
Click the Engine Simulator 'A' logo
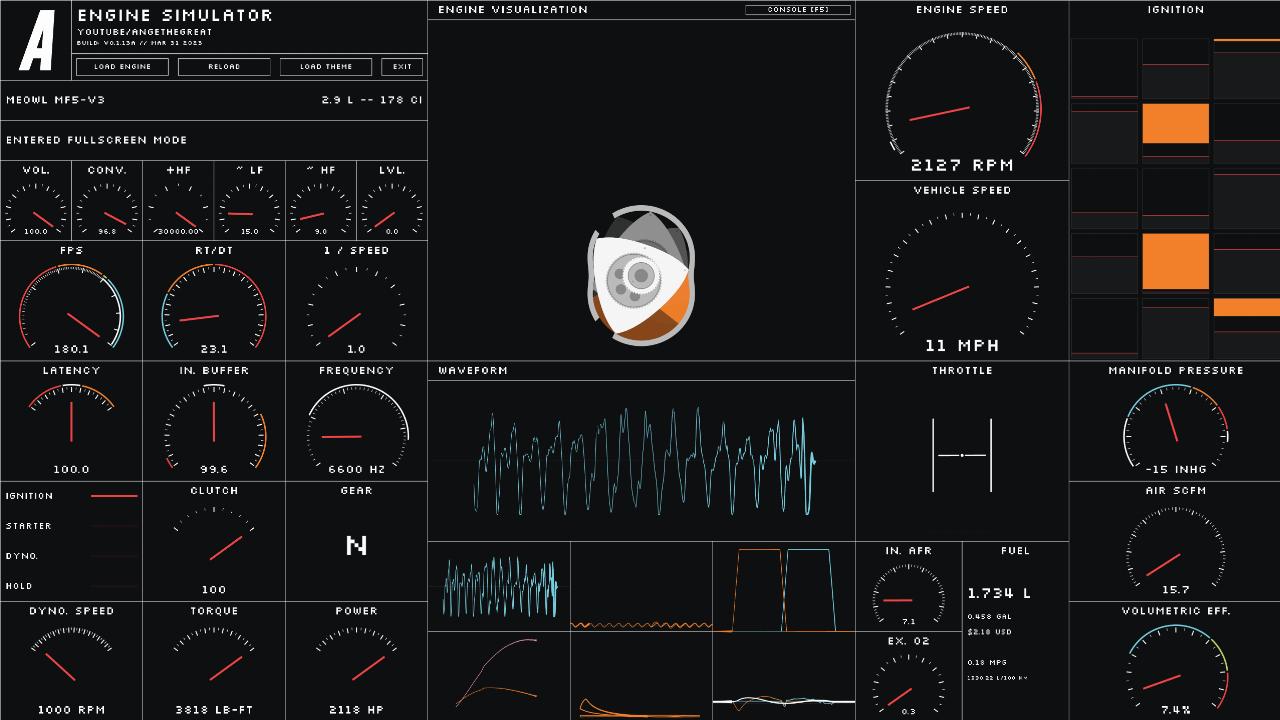37,41
